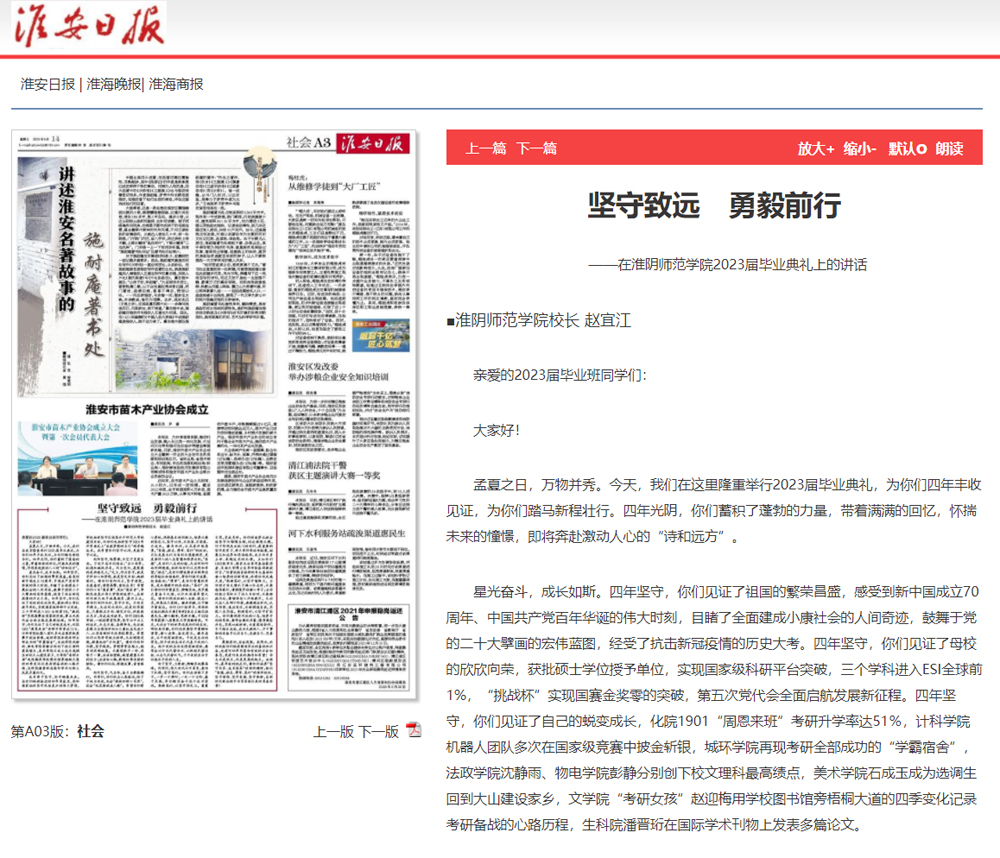Screen dimensions: 1000x858
Task: Switch to the 淮海商报 edition
Action: [176, 84]
